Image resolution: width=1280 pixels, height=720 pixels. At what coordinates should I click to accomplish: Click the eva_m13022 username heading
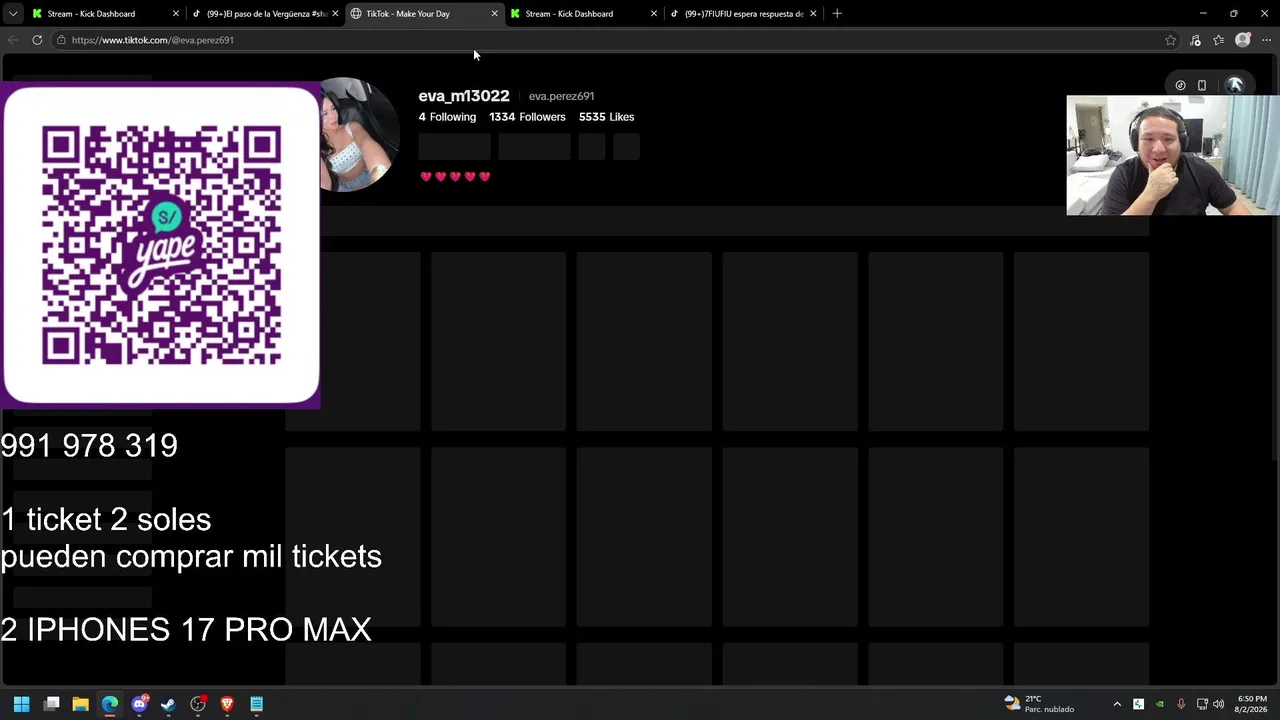click(x=464, y=96)
